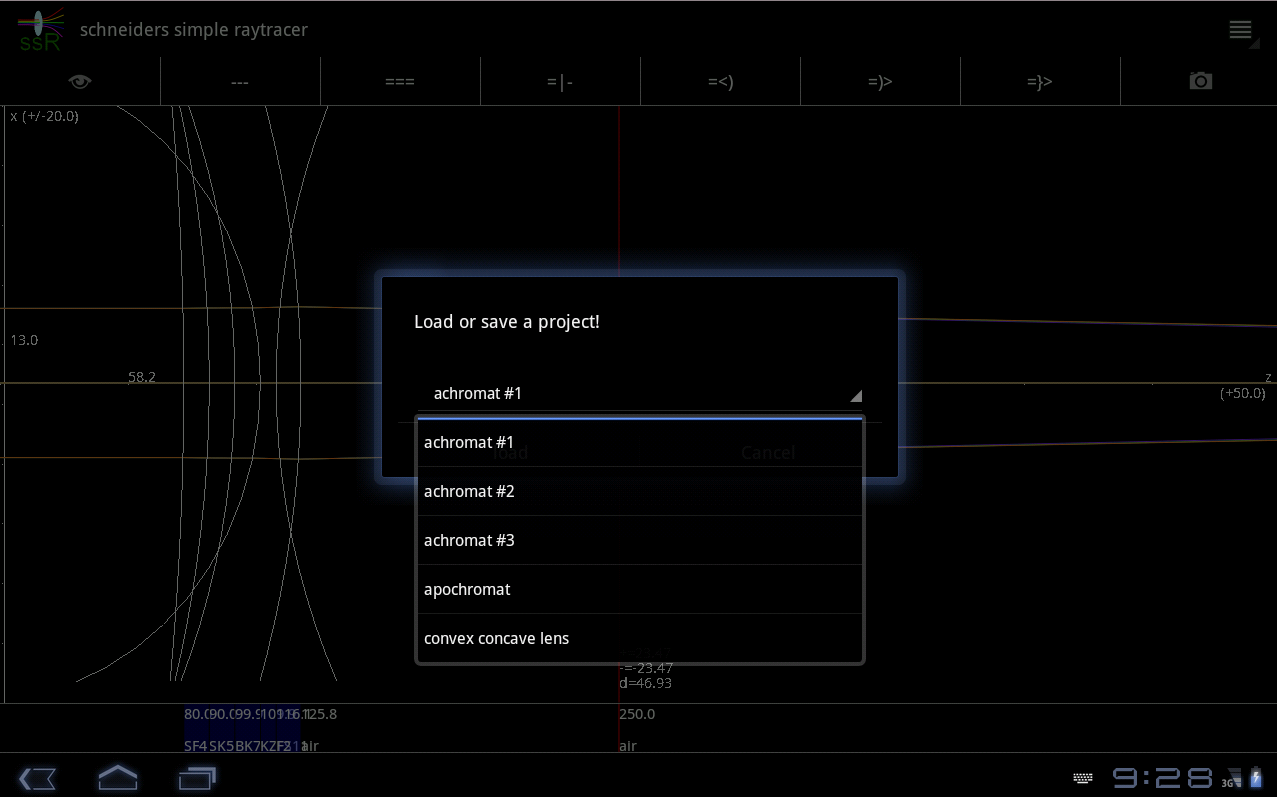Viewport: 1277px width, 797px height.
Task: Open the overflow menu icon at top right
Action: coord(1241,30)
